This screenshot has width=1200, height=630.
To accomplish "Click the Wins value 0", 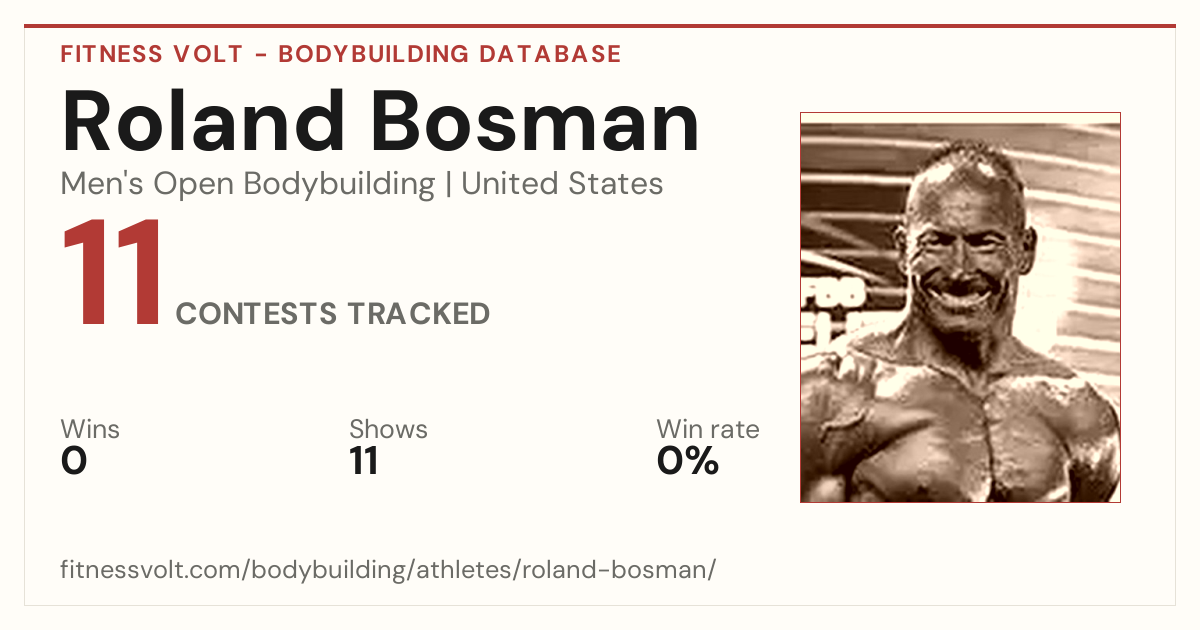I will (x=74, y=462).
